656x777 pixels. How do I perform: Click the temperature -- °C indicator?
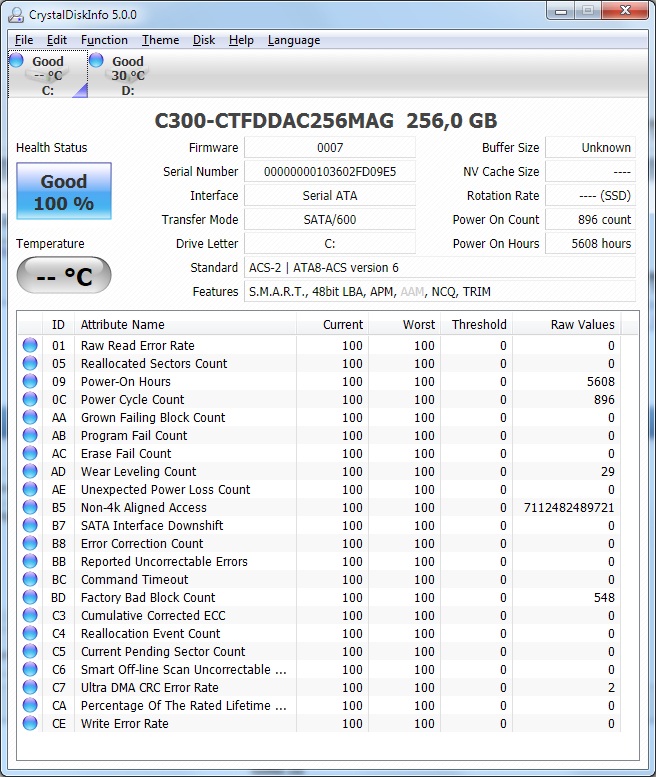tap(64, 275)
